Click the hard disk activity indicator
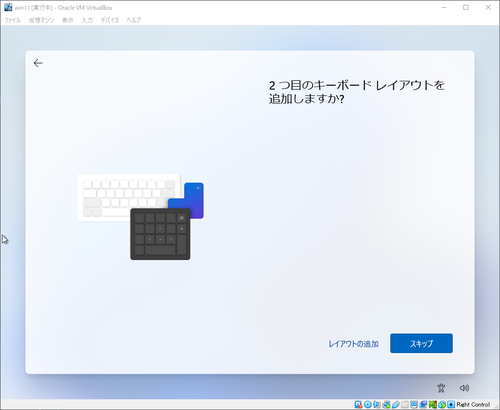Image resolution: width=500 pixels, height=410 pixels. (x=358, y=405)
